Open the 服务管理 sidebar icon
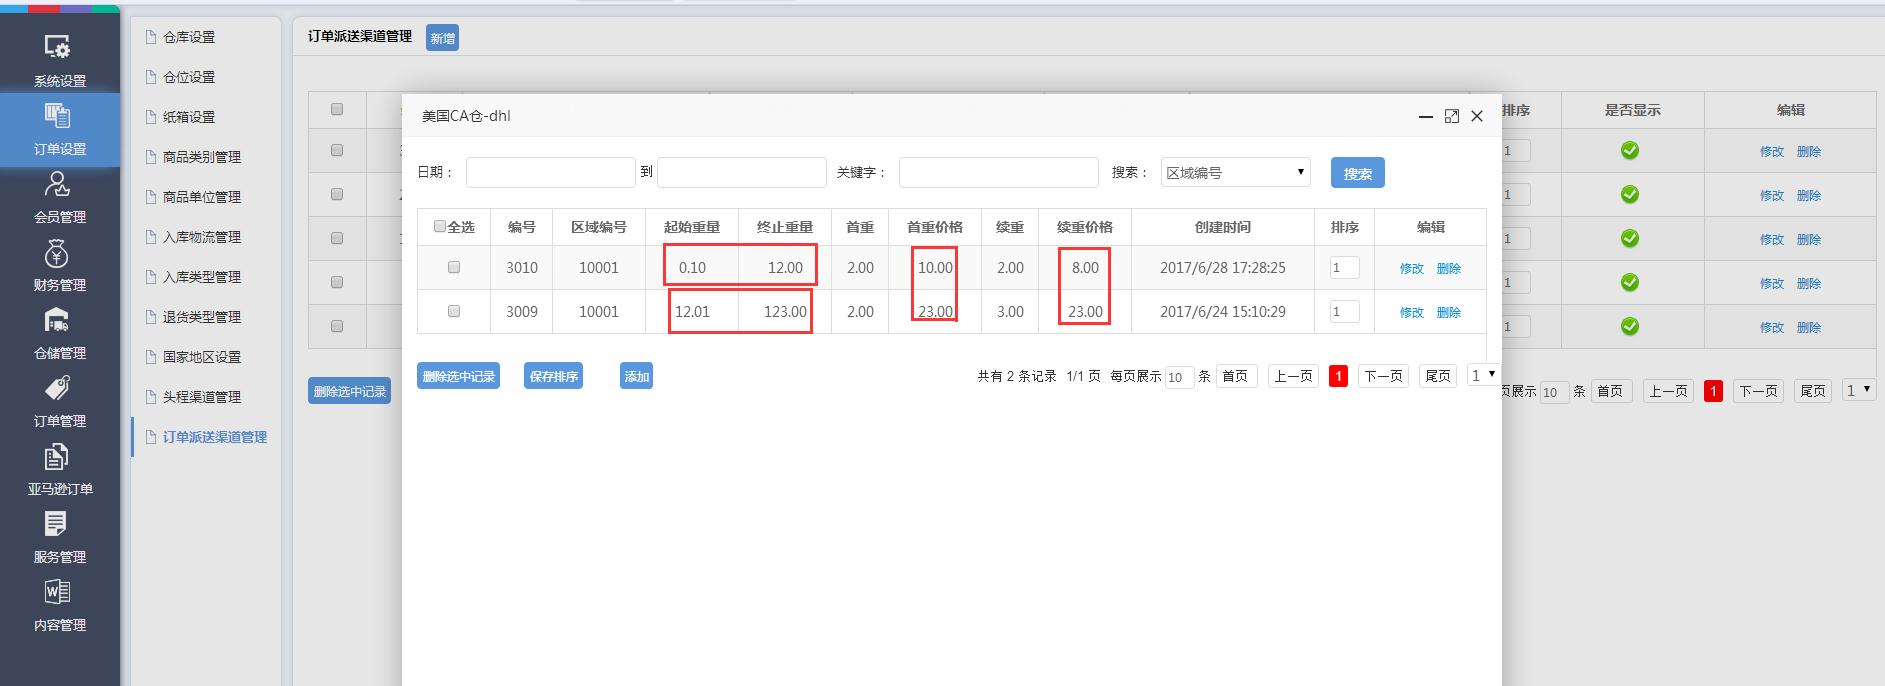This screenshot has height=686, width=1885. click(58, 524)
